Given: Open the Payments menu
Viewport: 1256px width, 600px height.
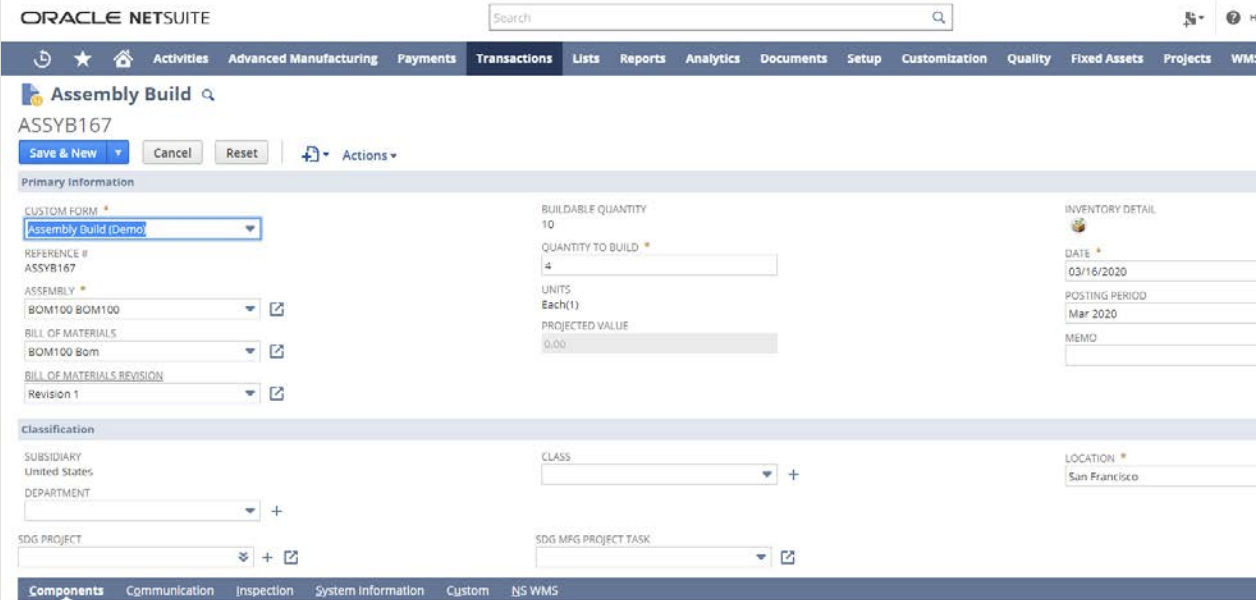Looking at the screenshot, I should pyautogui.click(x=427, y=59).
